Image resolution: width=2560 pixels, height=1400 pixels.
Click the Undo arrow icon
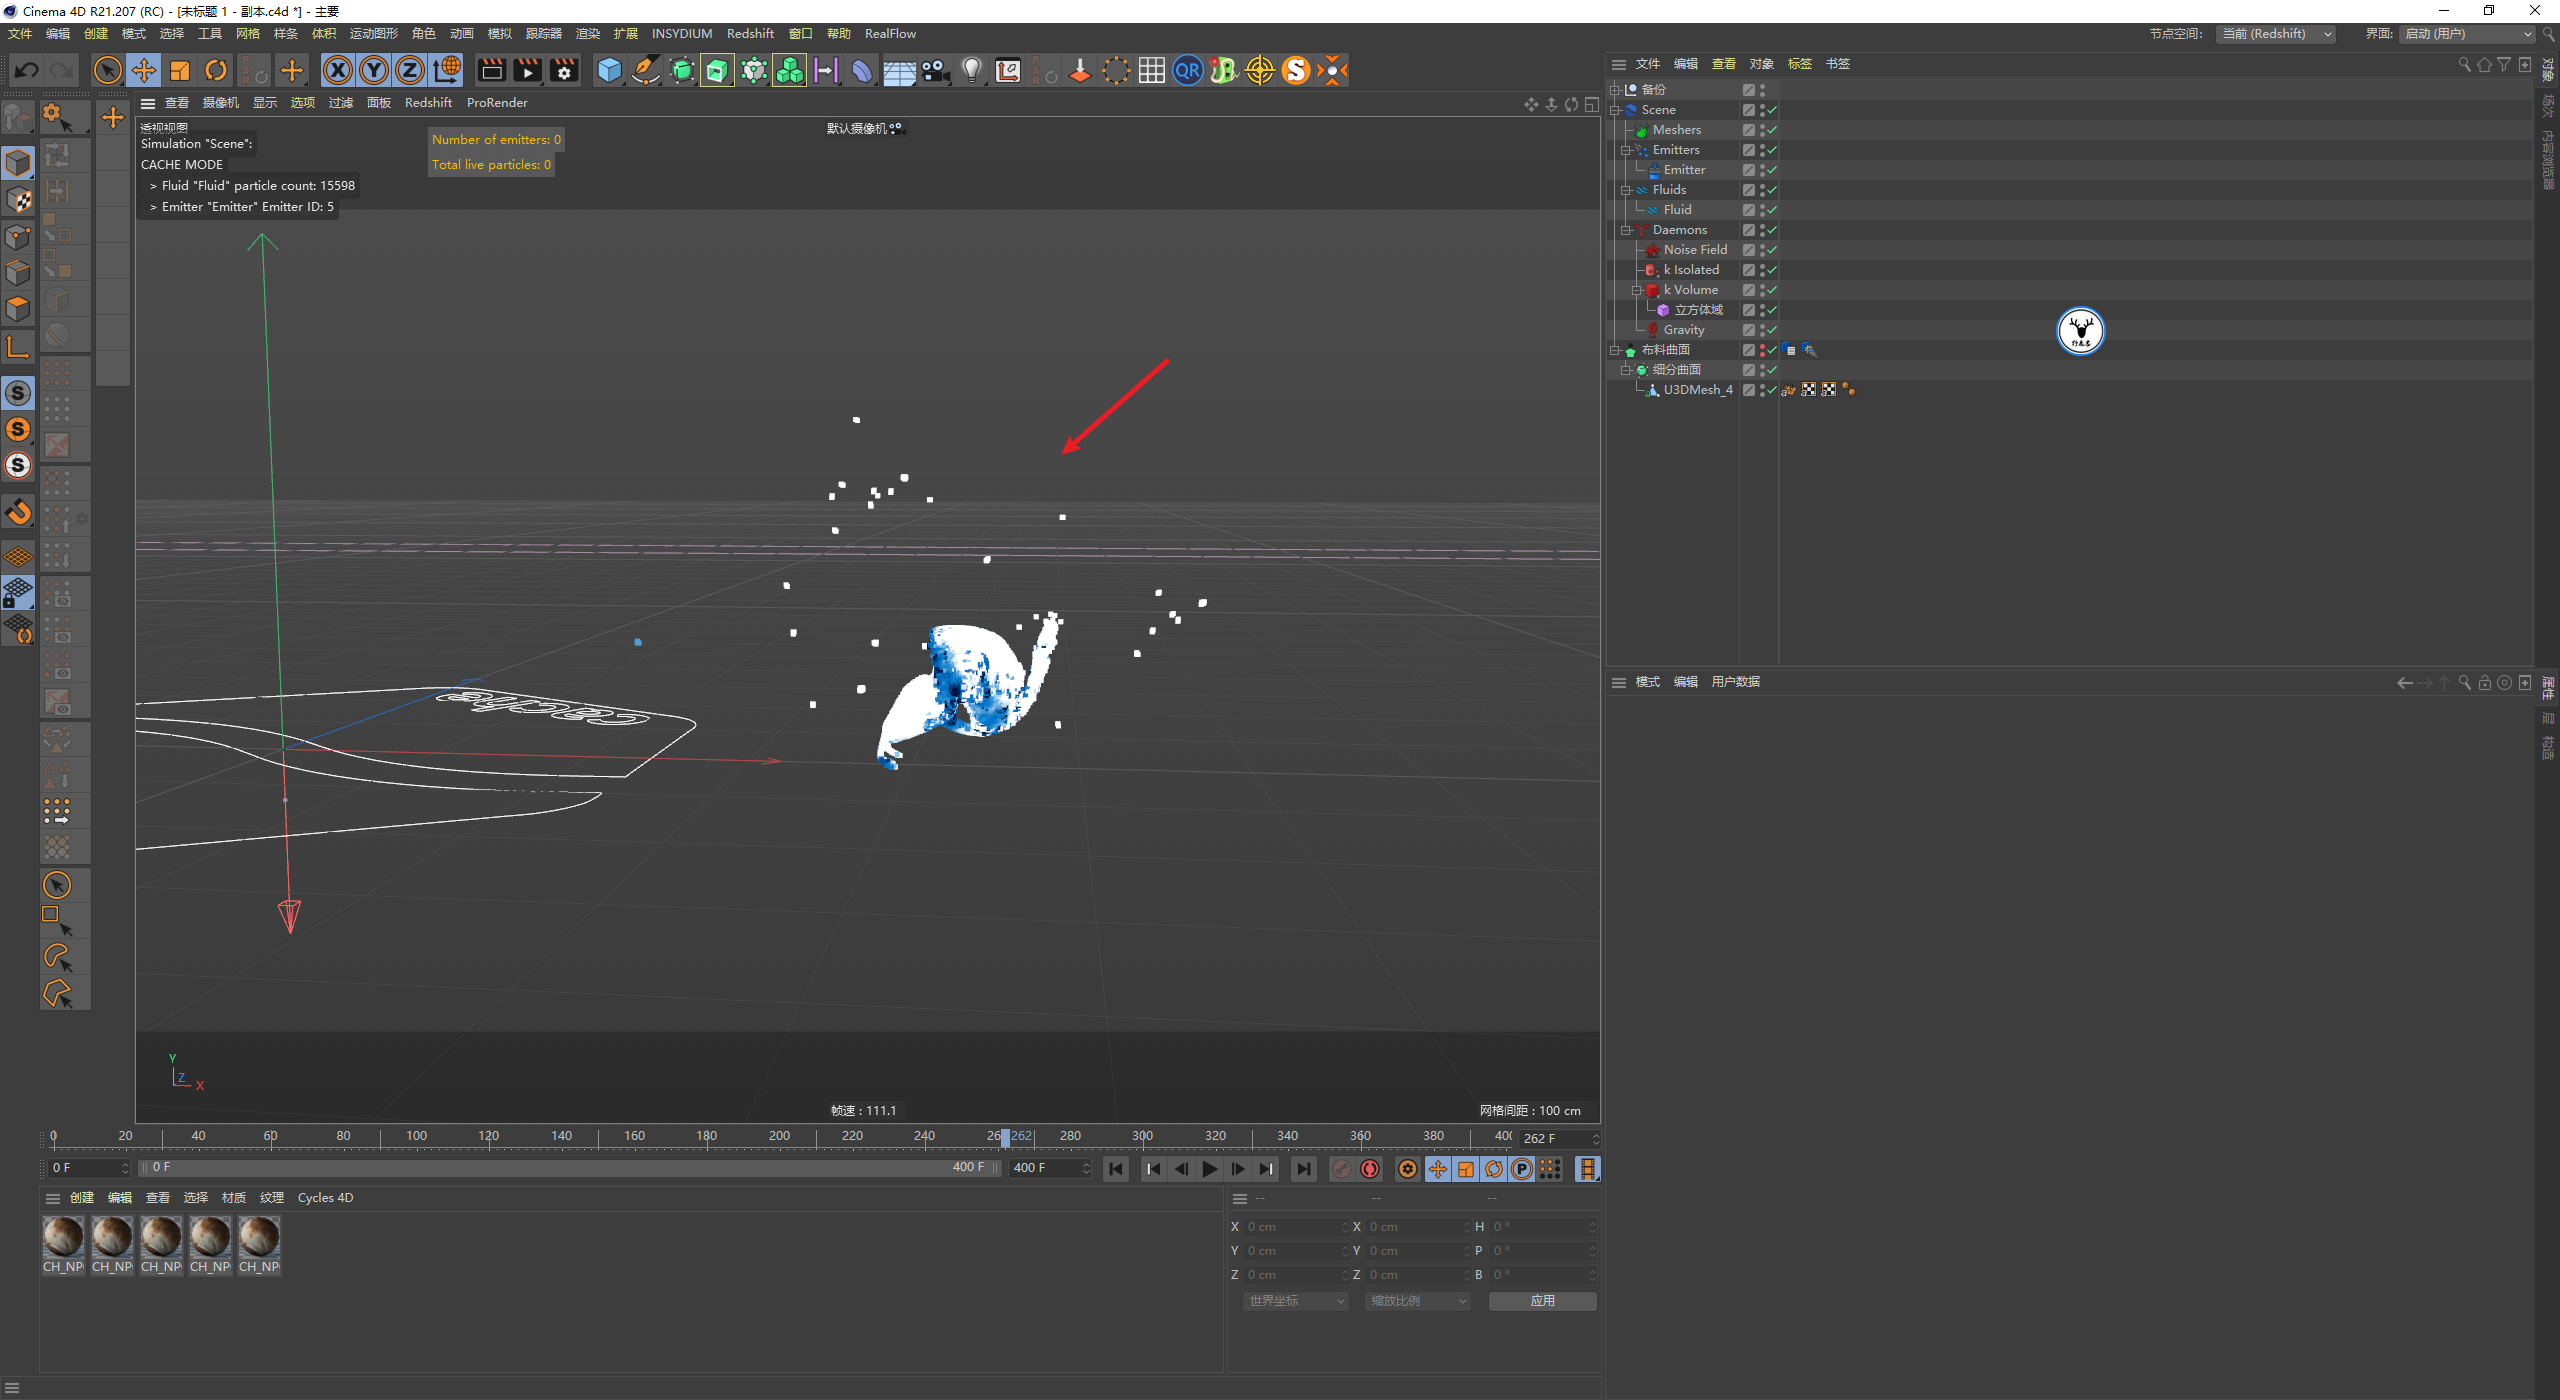(x=27, y=70)
